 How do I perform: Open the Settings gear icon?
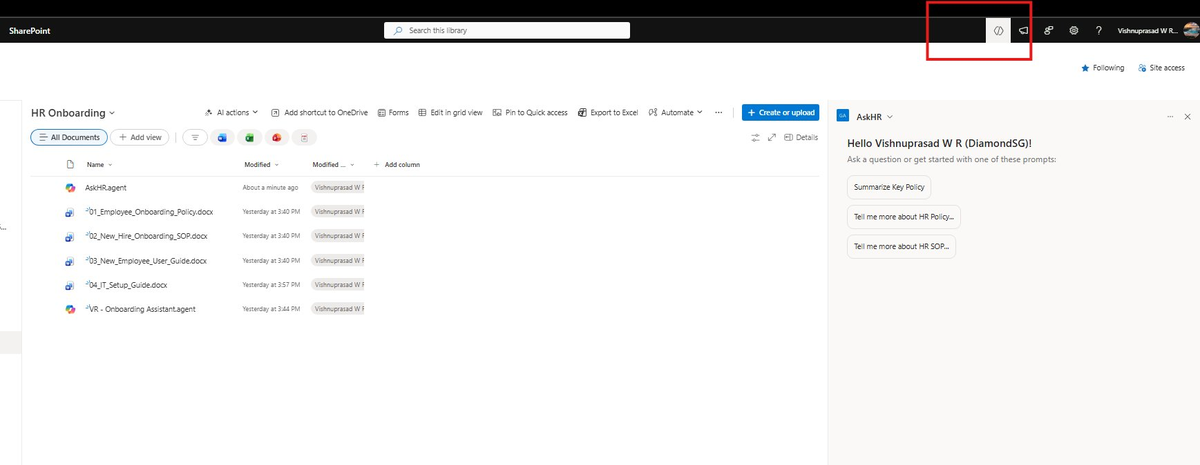pyautogui.click(x=1074, y=31)
